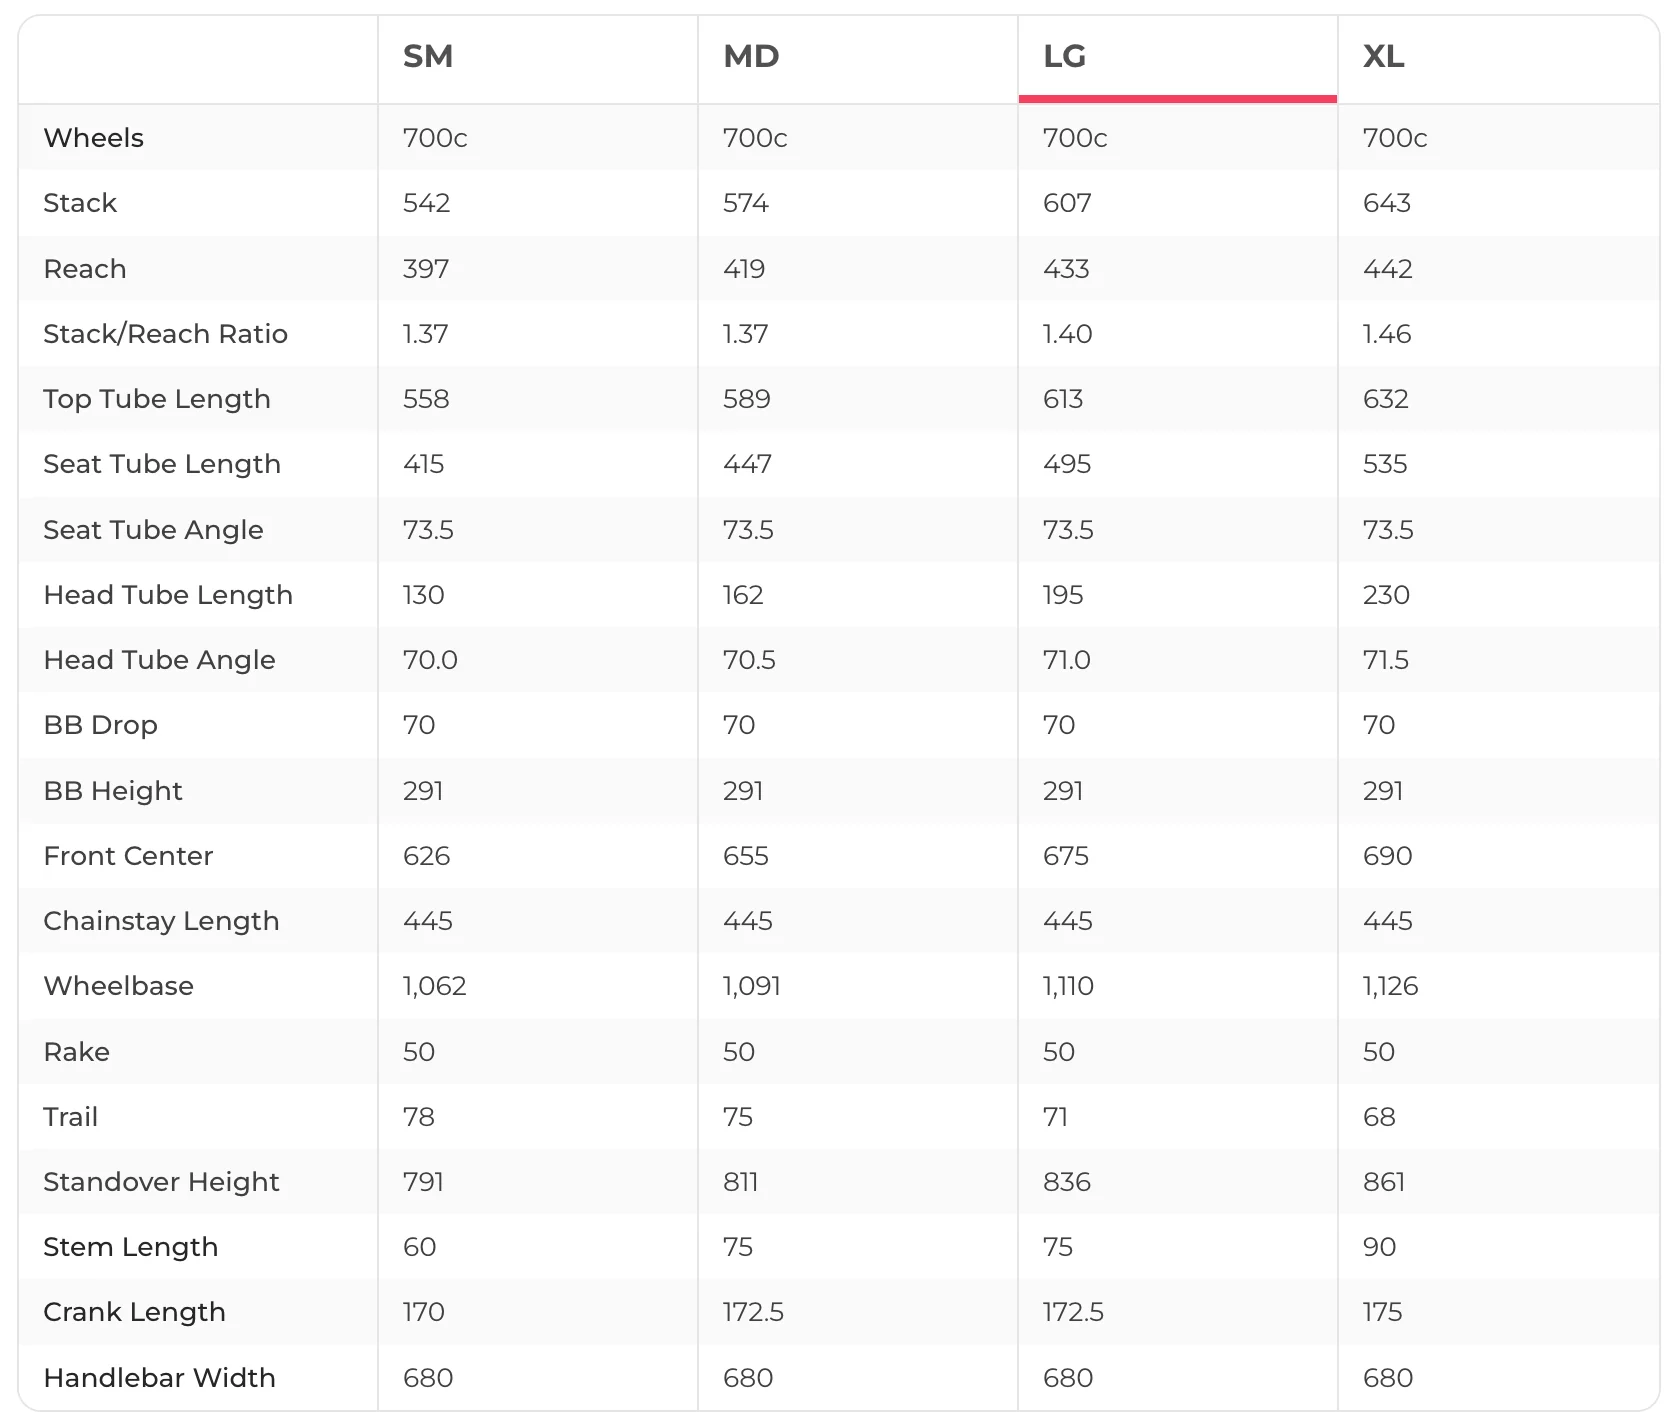Click the SM Trail value 78
The height and width of the screenshot is (1428, 1676).
coord(419,1117)
